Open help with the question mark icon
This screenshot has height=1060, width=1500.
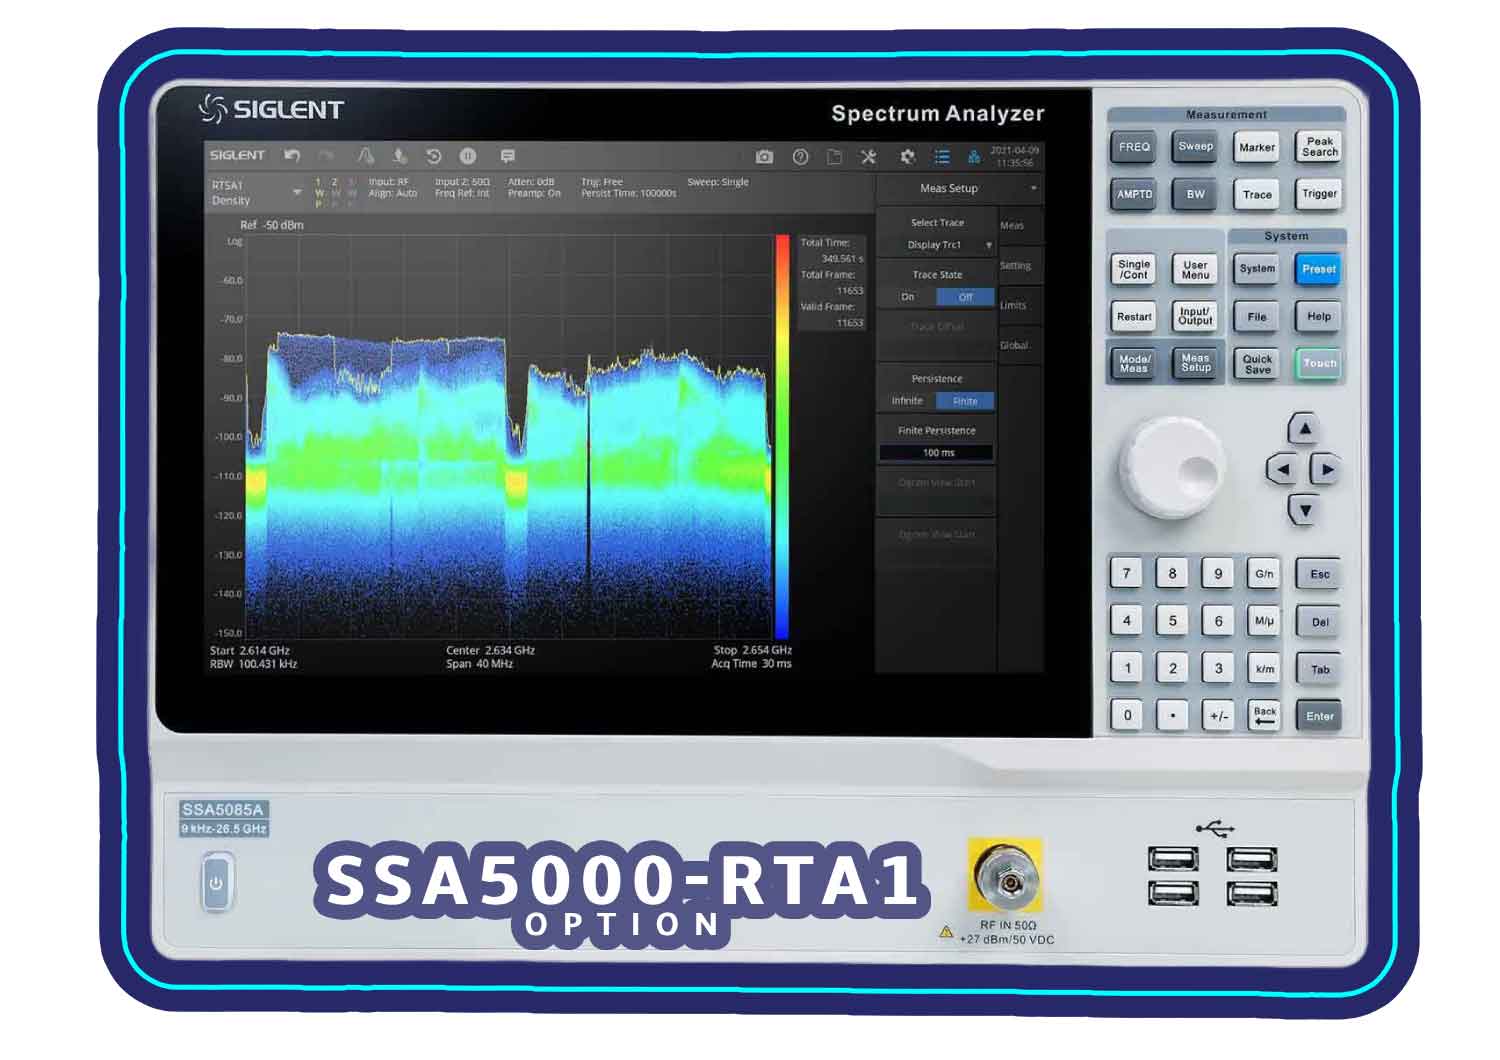point(800,157)
